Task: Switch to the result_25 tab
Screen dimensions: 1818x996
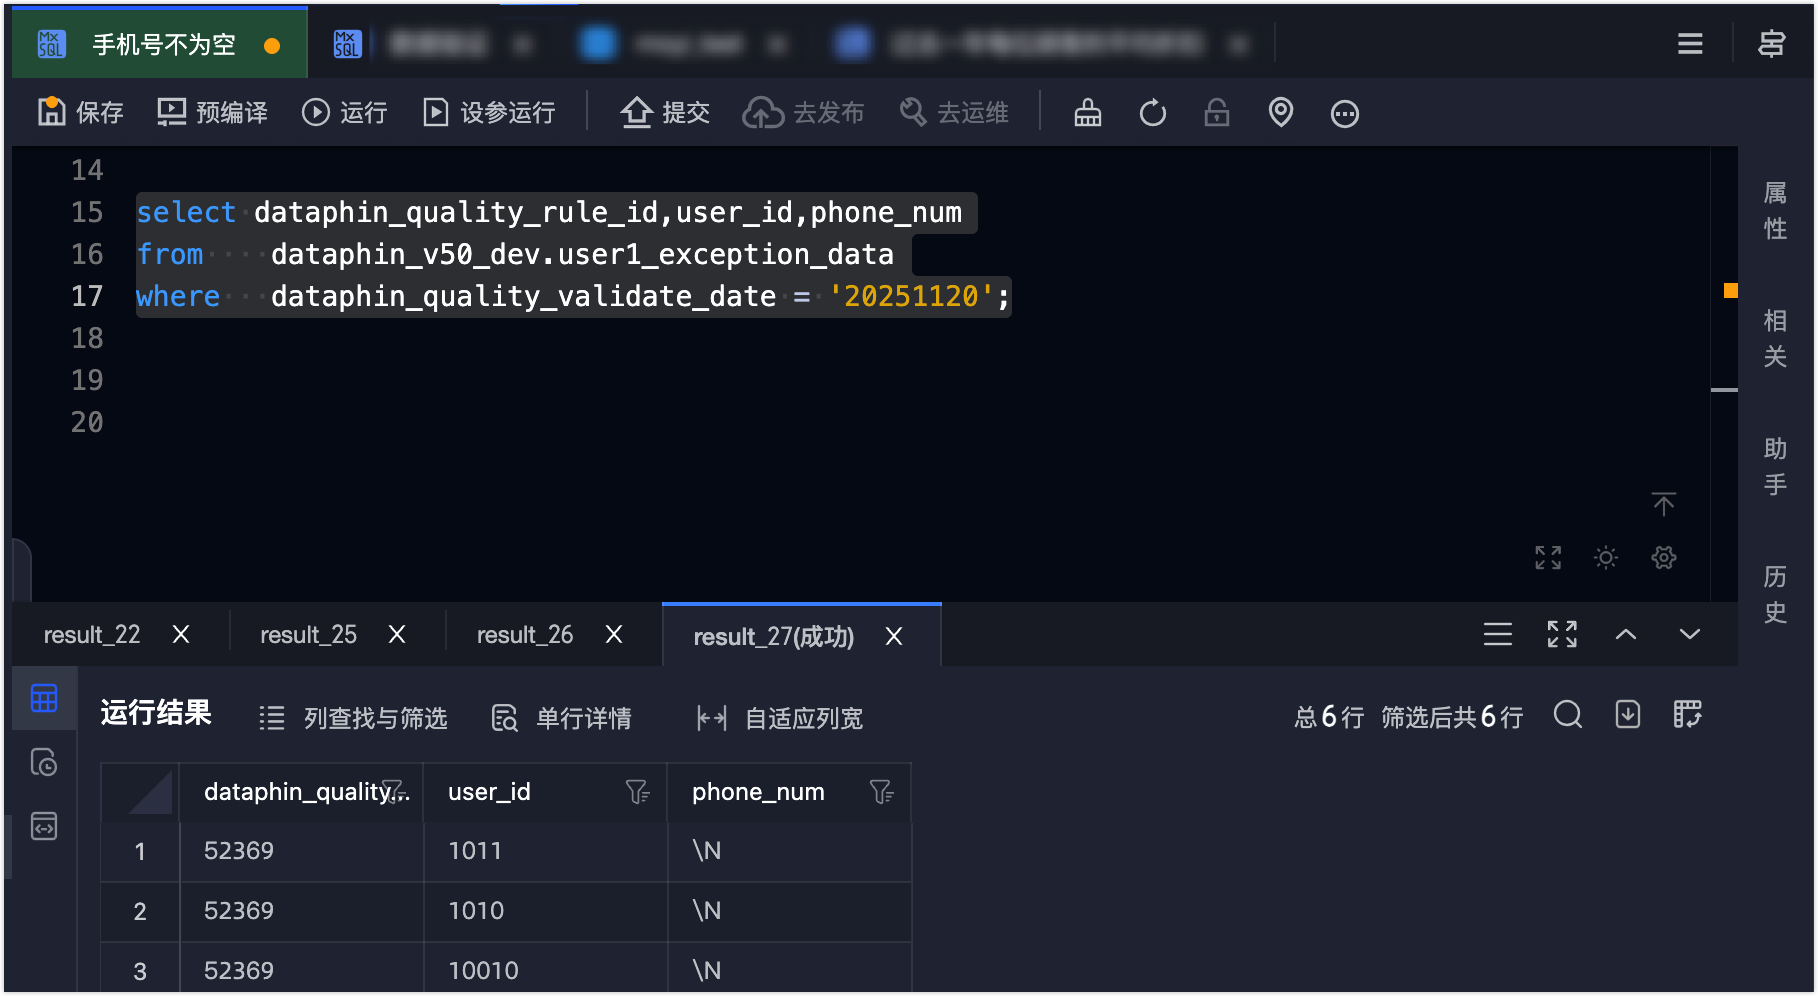Action: (308, 635)
